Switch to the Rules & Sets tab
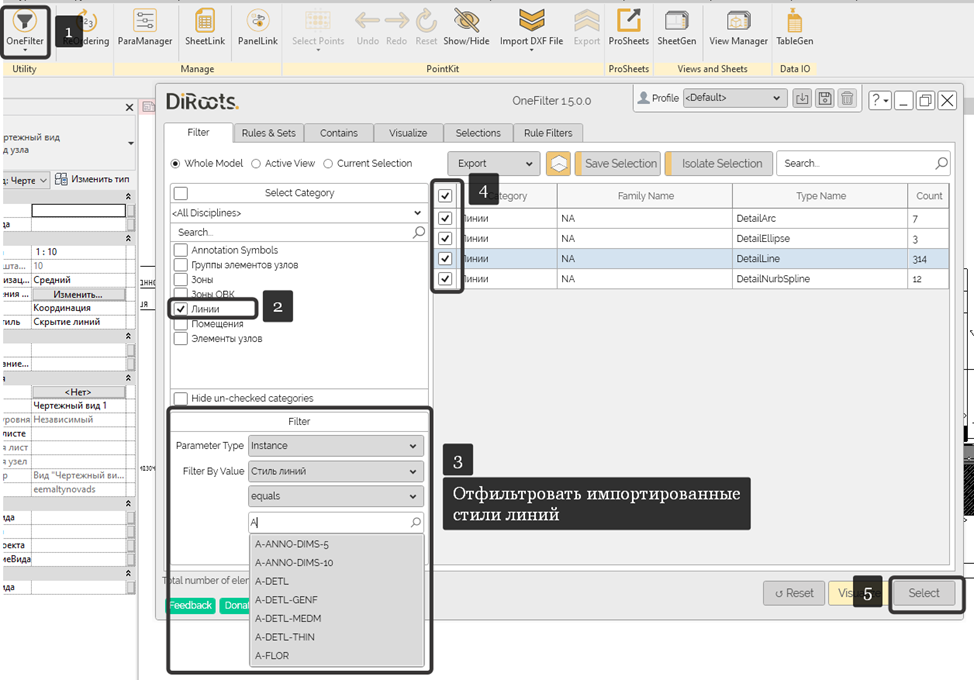 point(268,133)
